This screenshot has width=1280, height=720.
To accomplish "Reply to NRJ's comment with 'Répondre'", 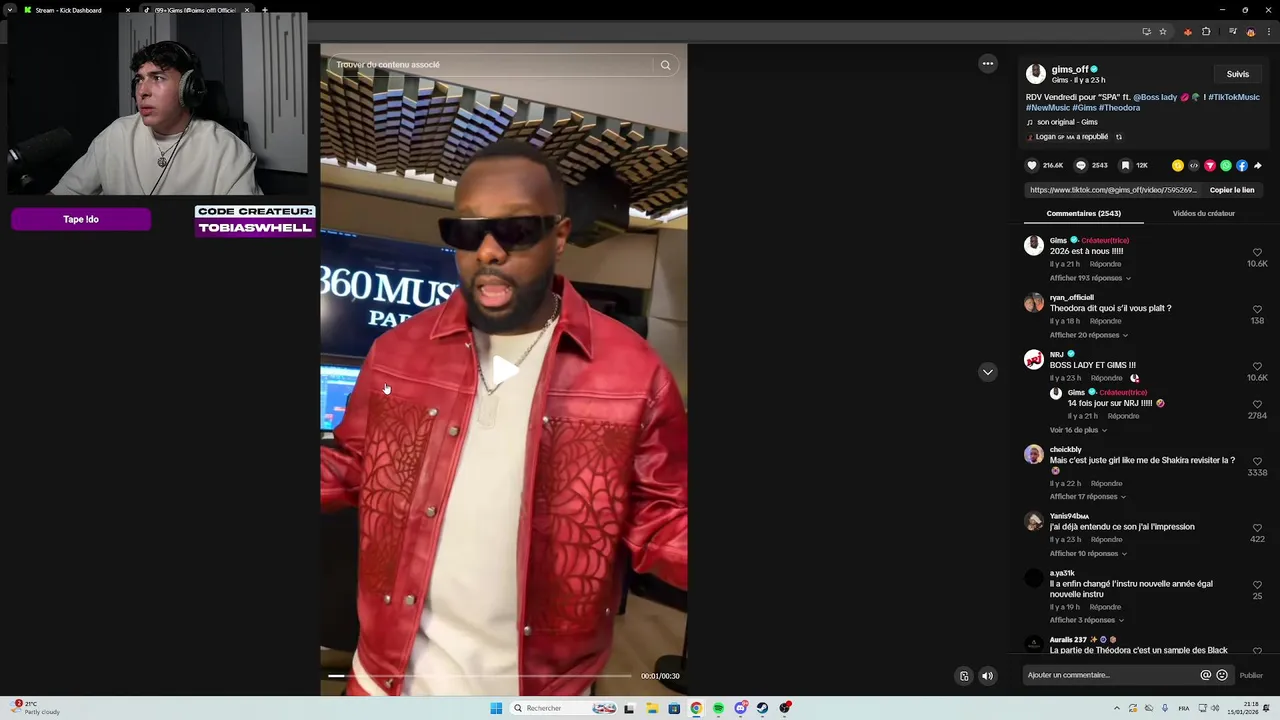I will [x=1106, y=378].
